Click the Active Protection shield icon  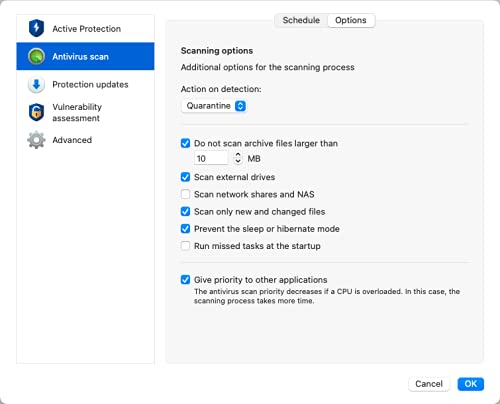36,28
